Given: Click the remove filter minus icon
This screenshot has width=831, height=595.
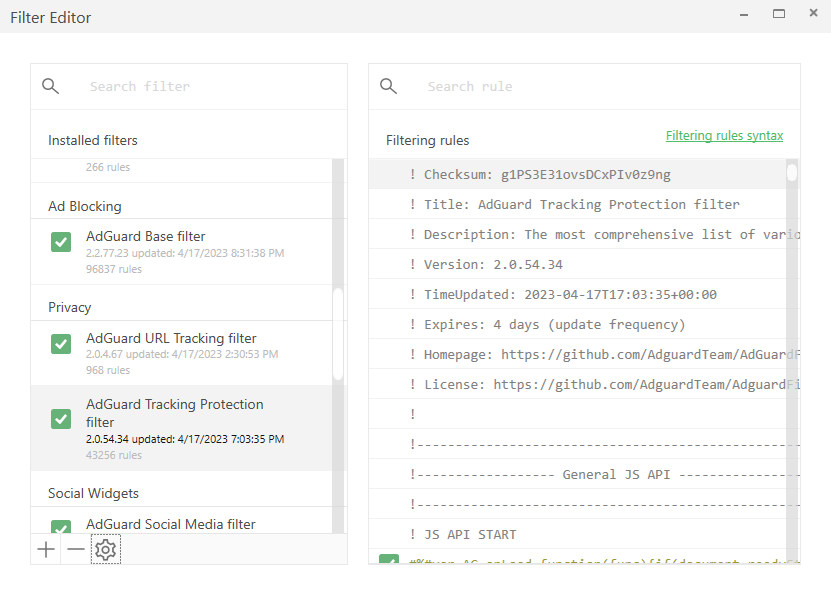Looking at the screenshot, I should pos(76,549).
